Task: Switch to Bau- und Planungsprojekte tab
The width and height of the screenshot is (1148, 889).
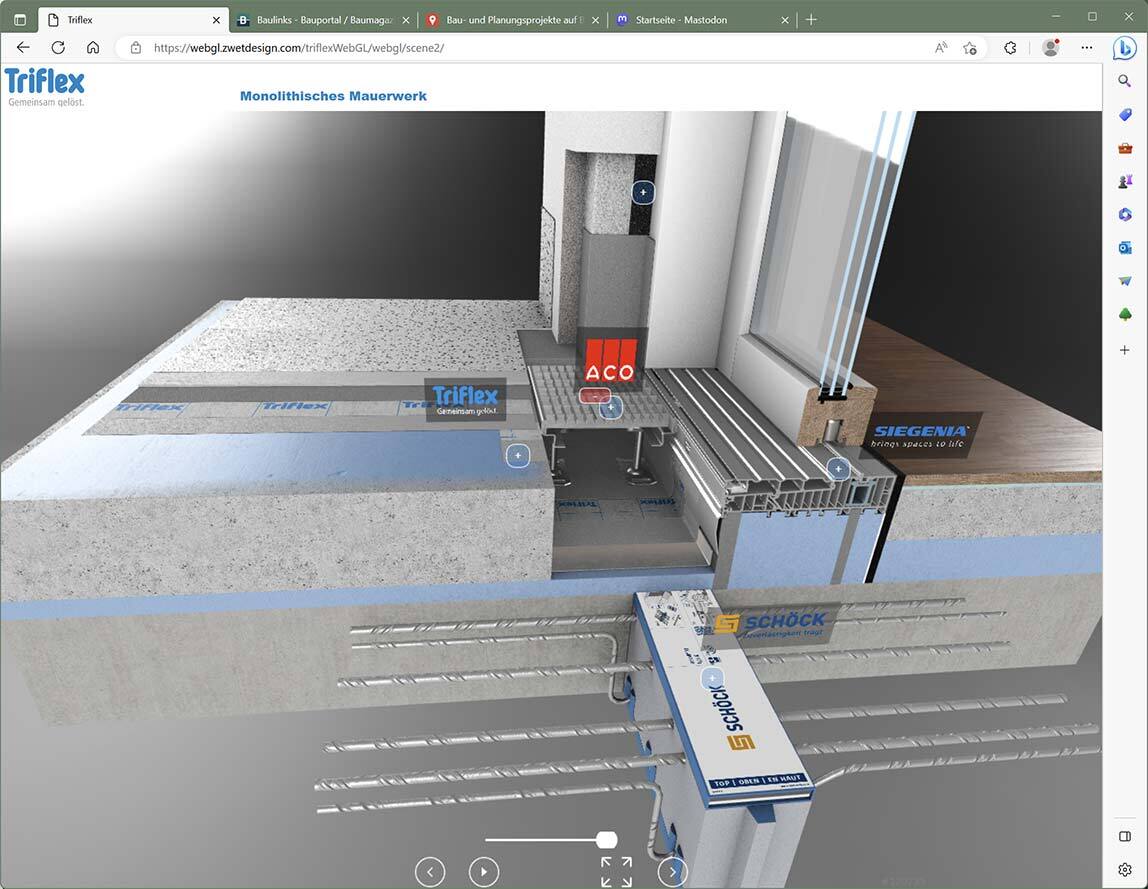Action: coord(512,20)
